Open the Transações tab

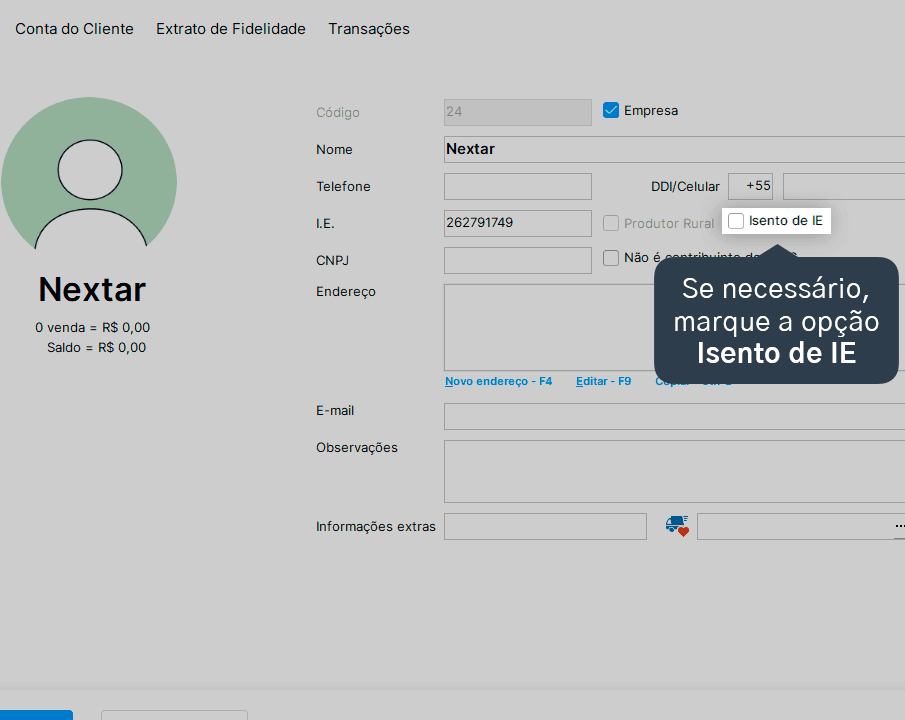point(369,29)
